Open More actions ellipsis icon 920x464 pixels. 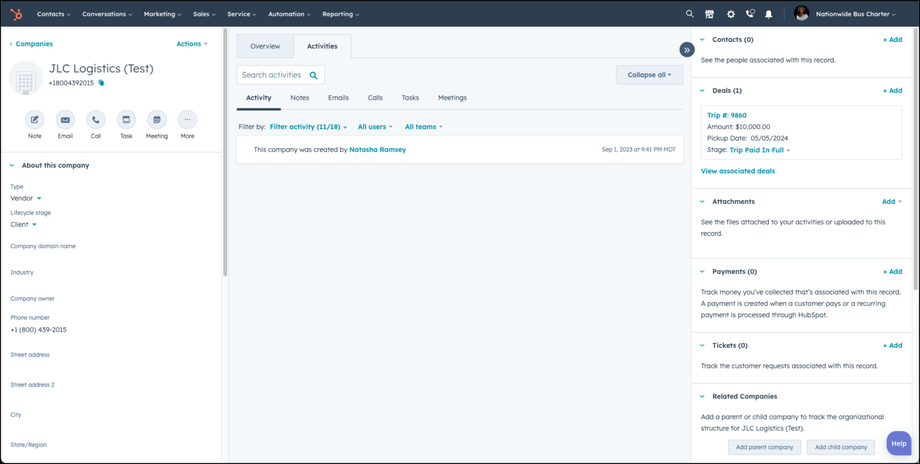coord(187,120)
